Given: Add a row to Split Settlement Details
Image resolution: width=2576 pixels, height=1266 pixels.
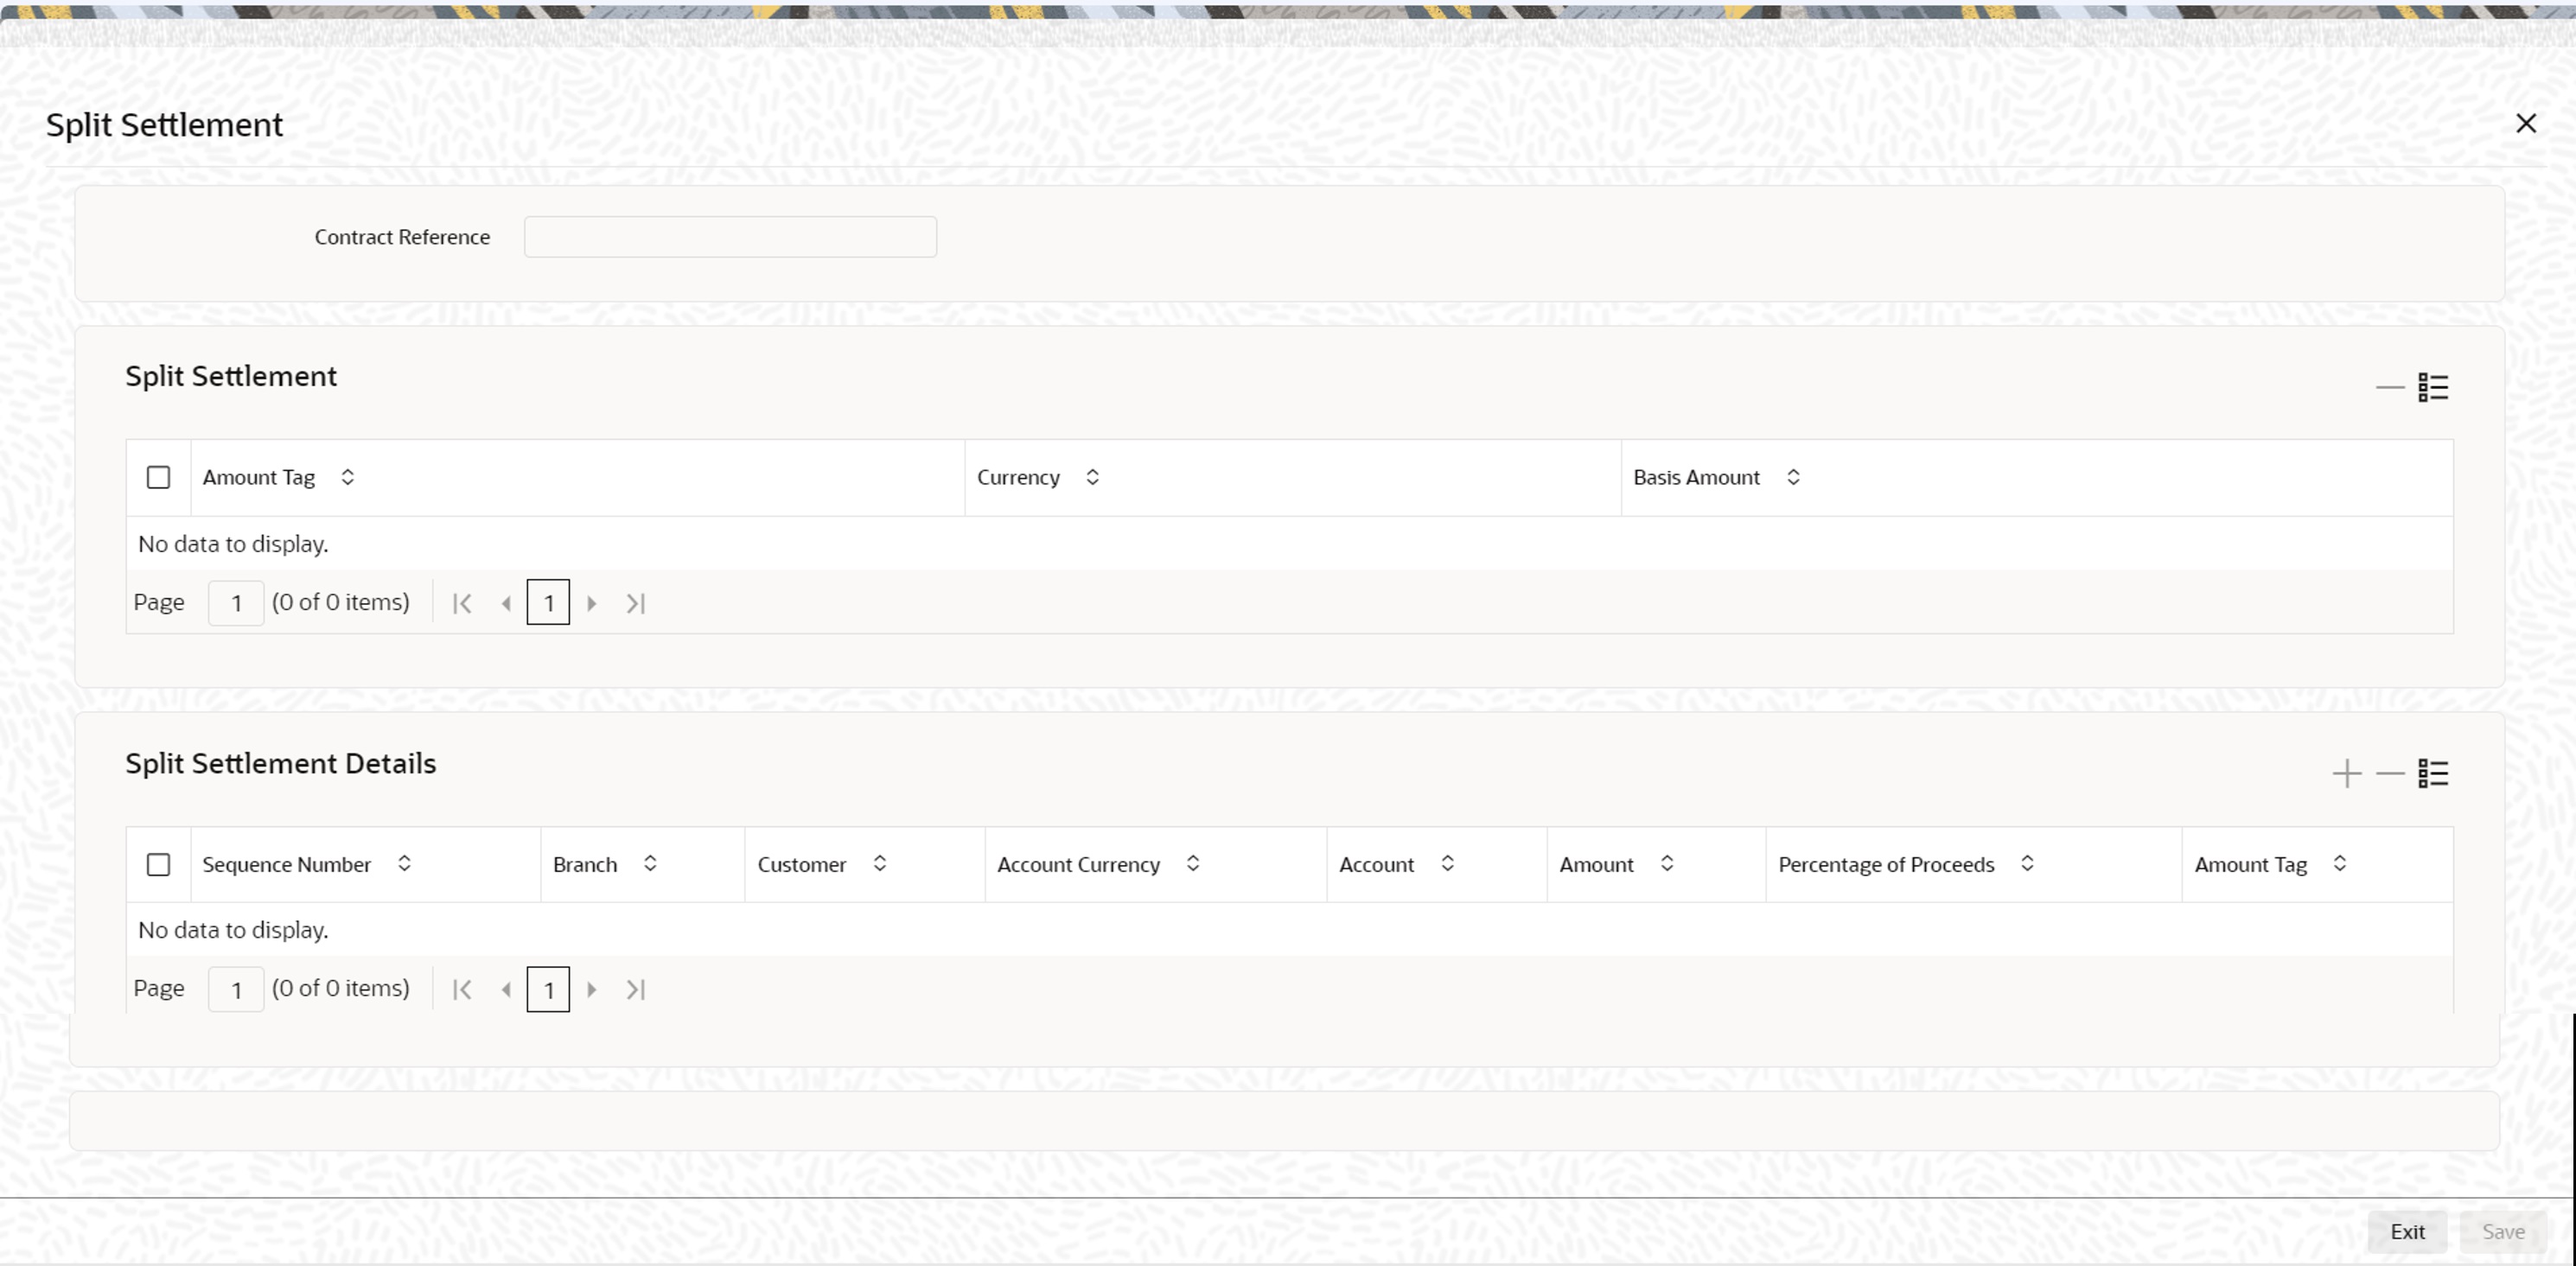Looking at the screenshot, I should [2346, 774].
